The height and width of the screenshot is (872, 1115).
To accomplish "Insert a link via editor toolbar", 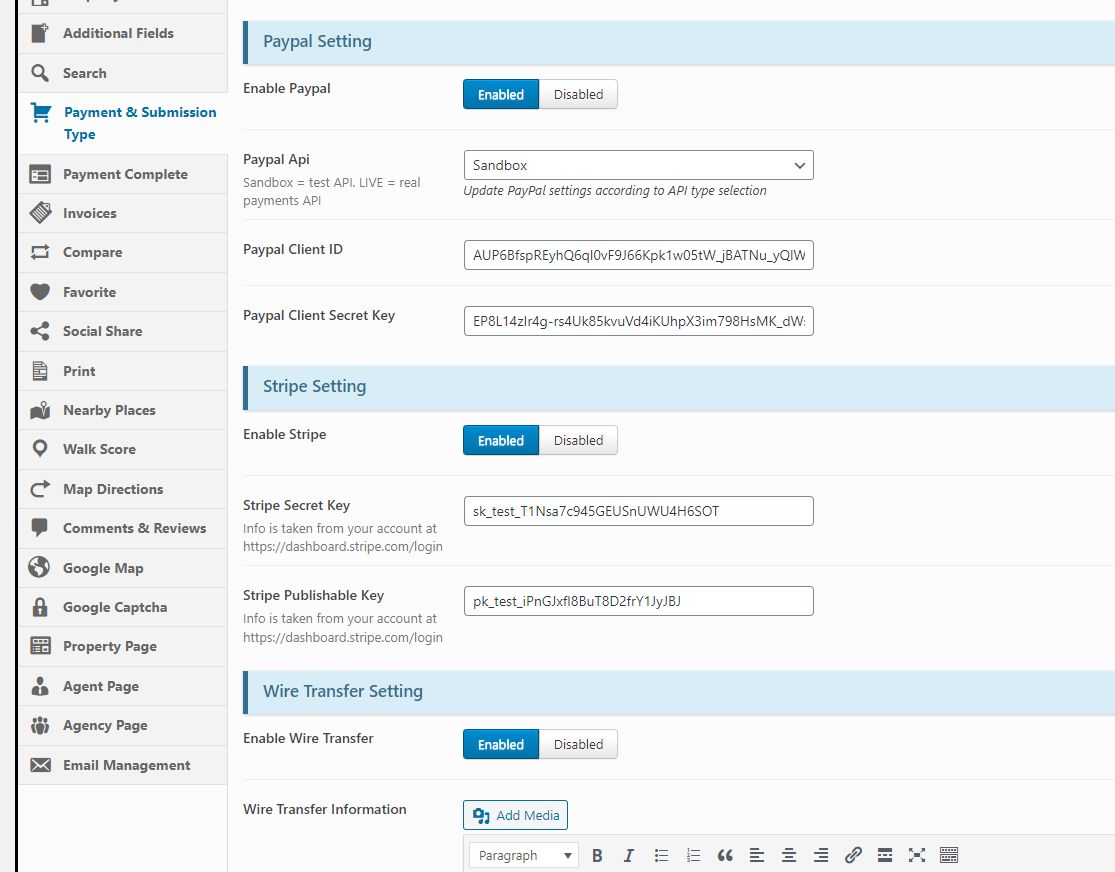I will click(853, 855).
